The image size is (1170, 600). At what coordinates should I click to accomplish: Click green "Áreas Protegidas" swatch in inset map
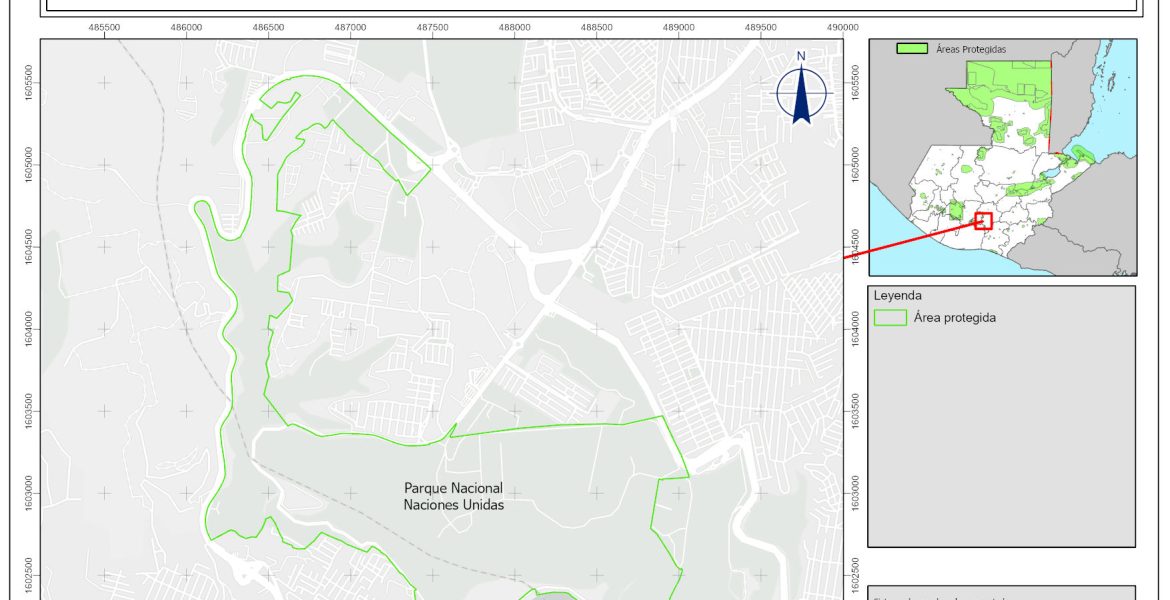(911, 48)
